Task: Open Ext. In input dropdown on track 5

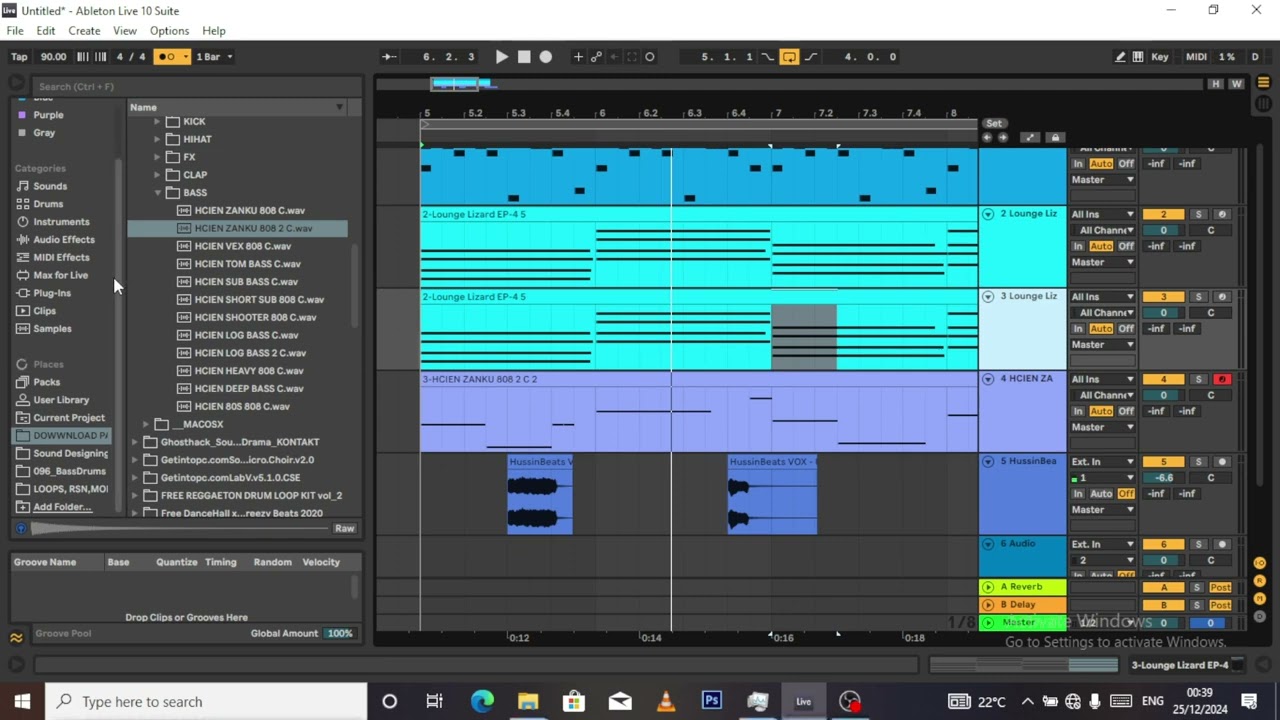Action: (x=1103, y=462)
